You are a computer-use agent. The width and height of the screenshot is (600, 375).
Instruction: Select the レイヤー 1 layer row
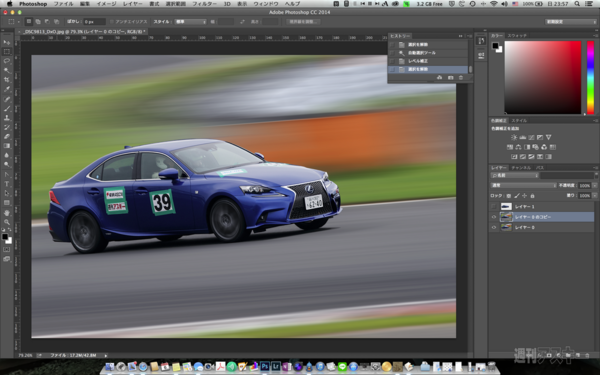point(542,207)
